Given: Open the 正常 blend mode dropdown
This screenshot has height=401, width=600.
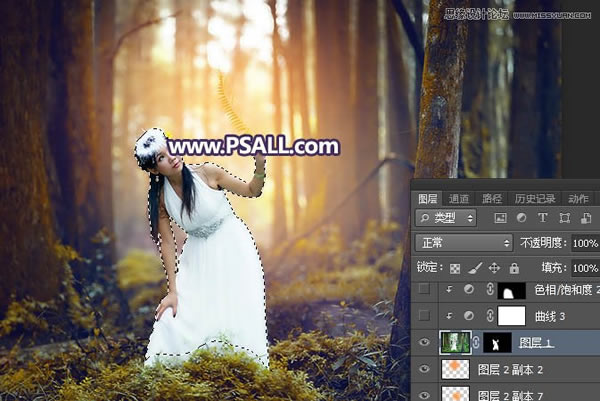Looking at the screenshot, I should click(x=464, y=243).
